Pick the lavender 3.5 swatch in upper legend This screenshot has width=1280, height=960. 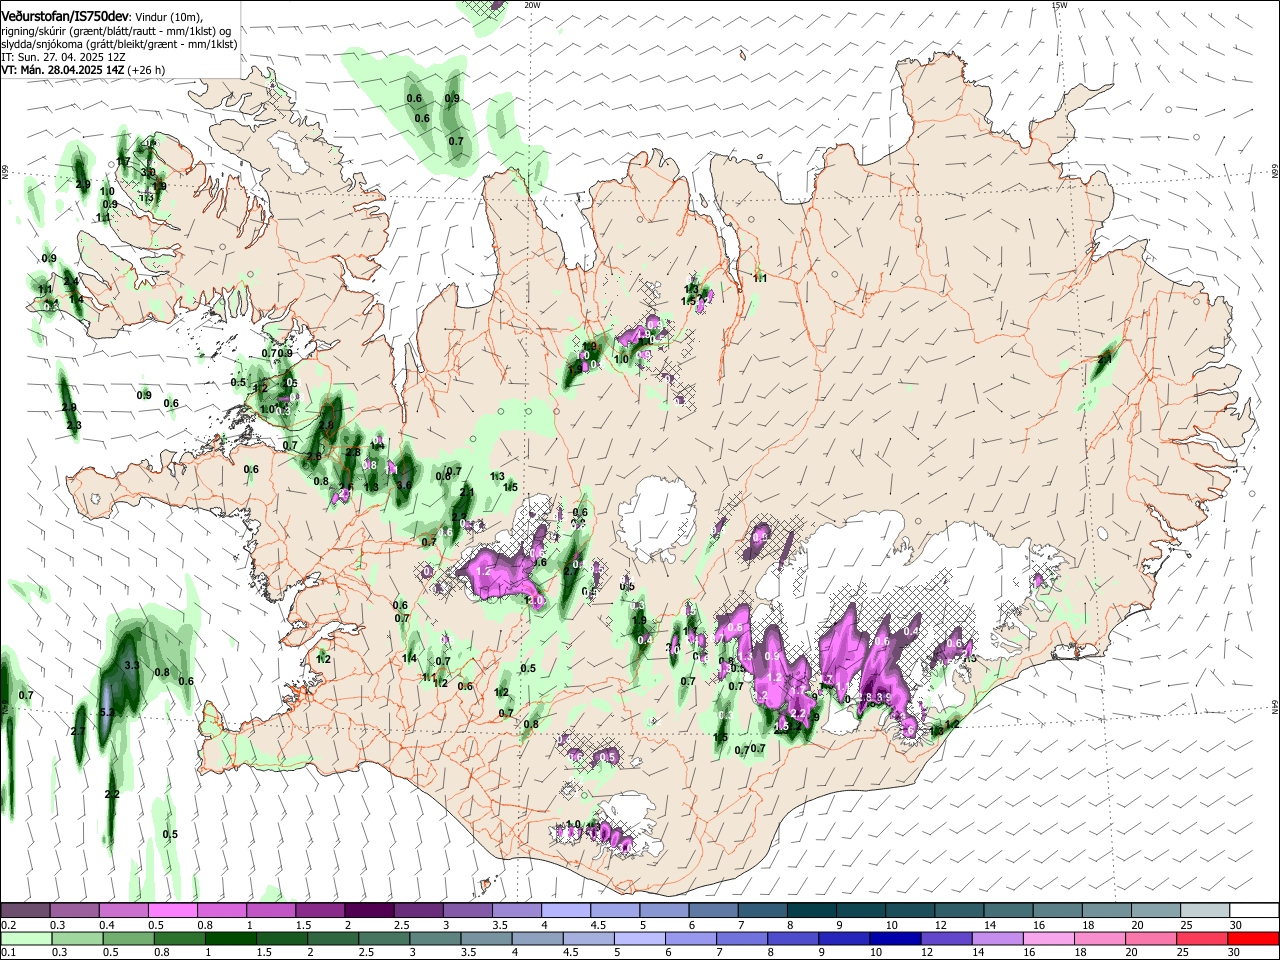click(517, 911)
